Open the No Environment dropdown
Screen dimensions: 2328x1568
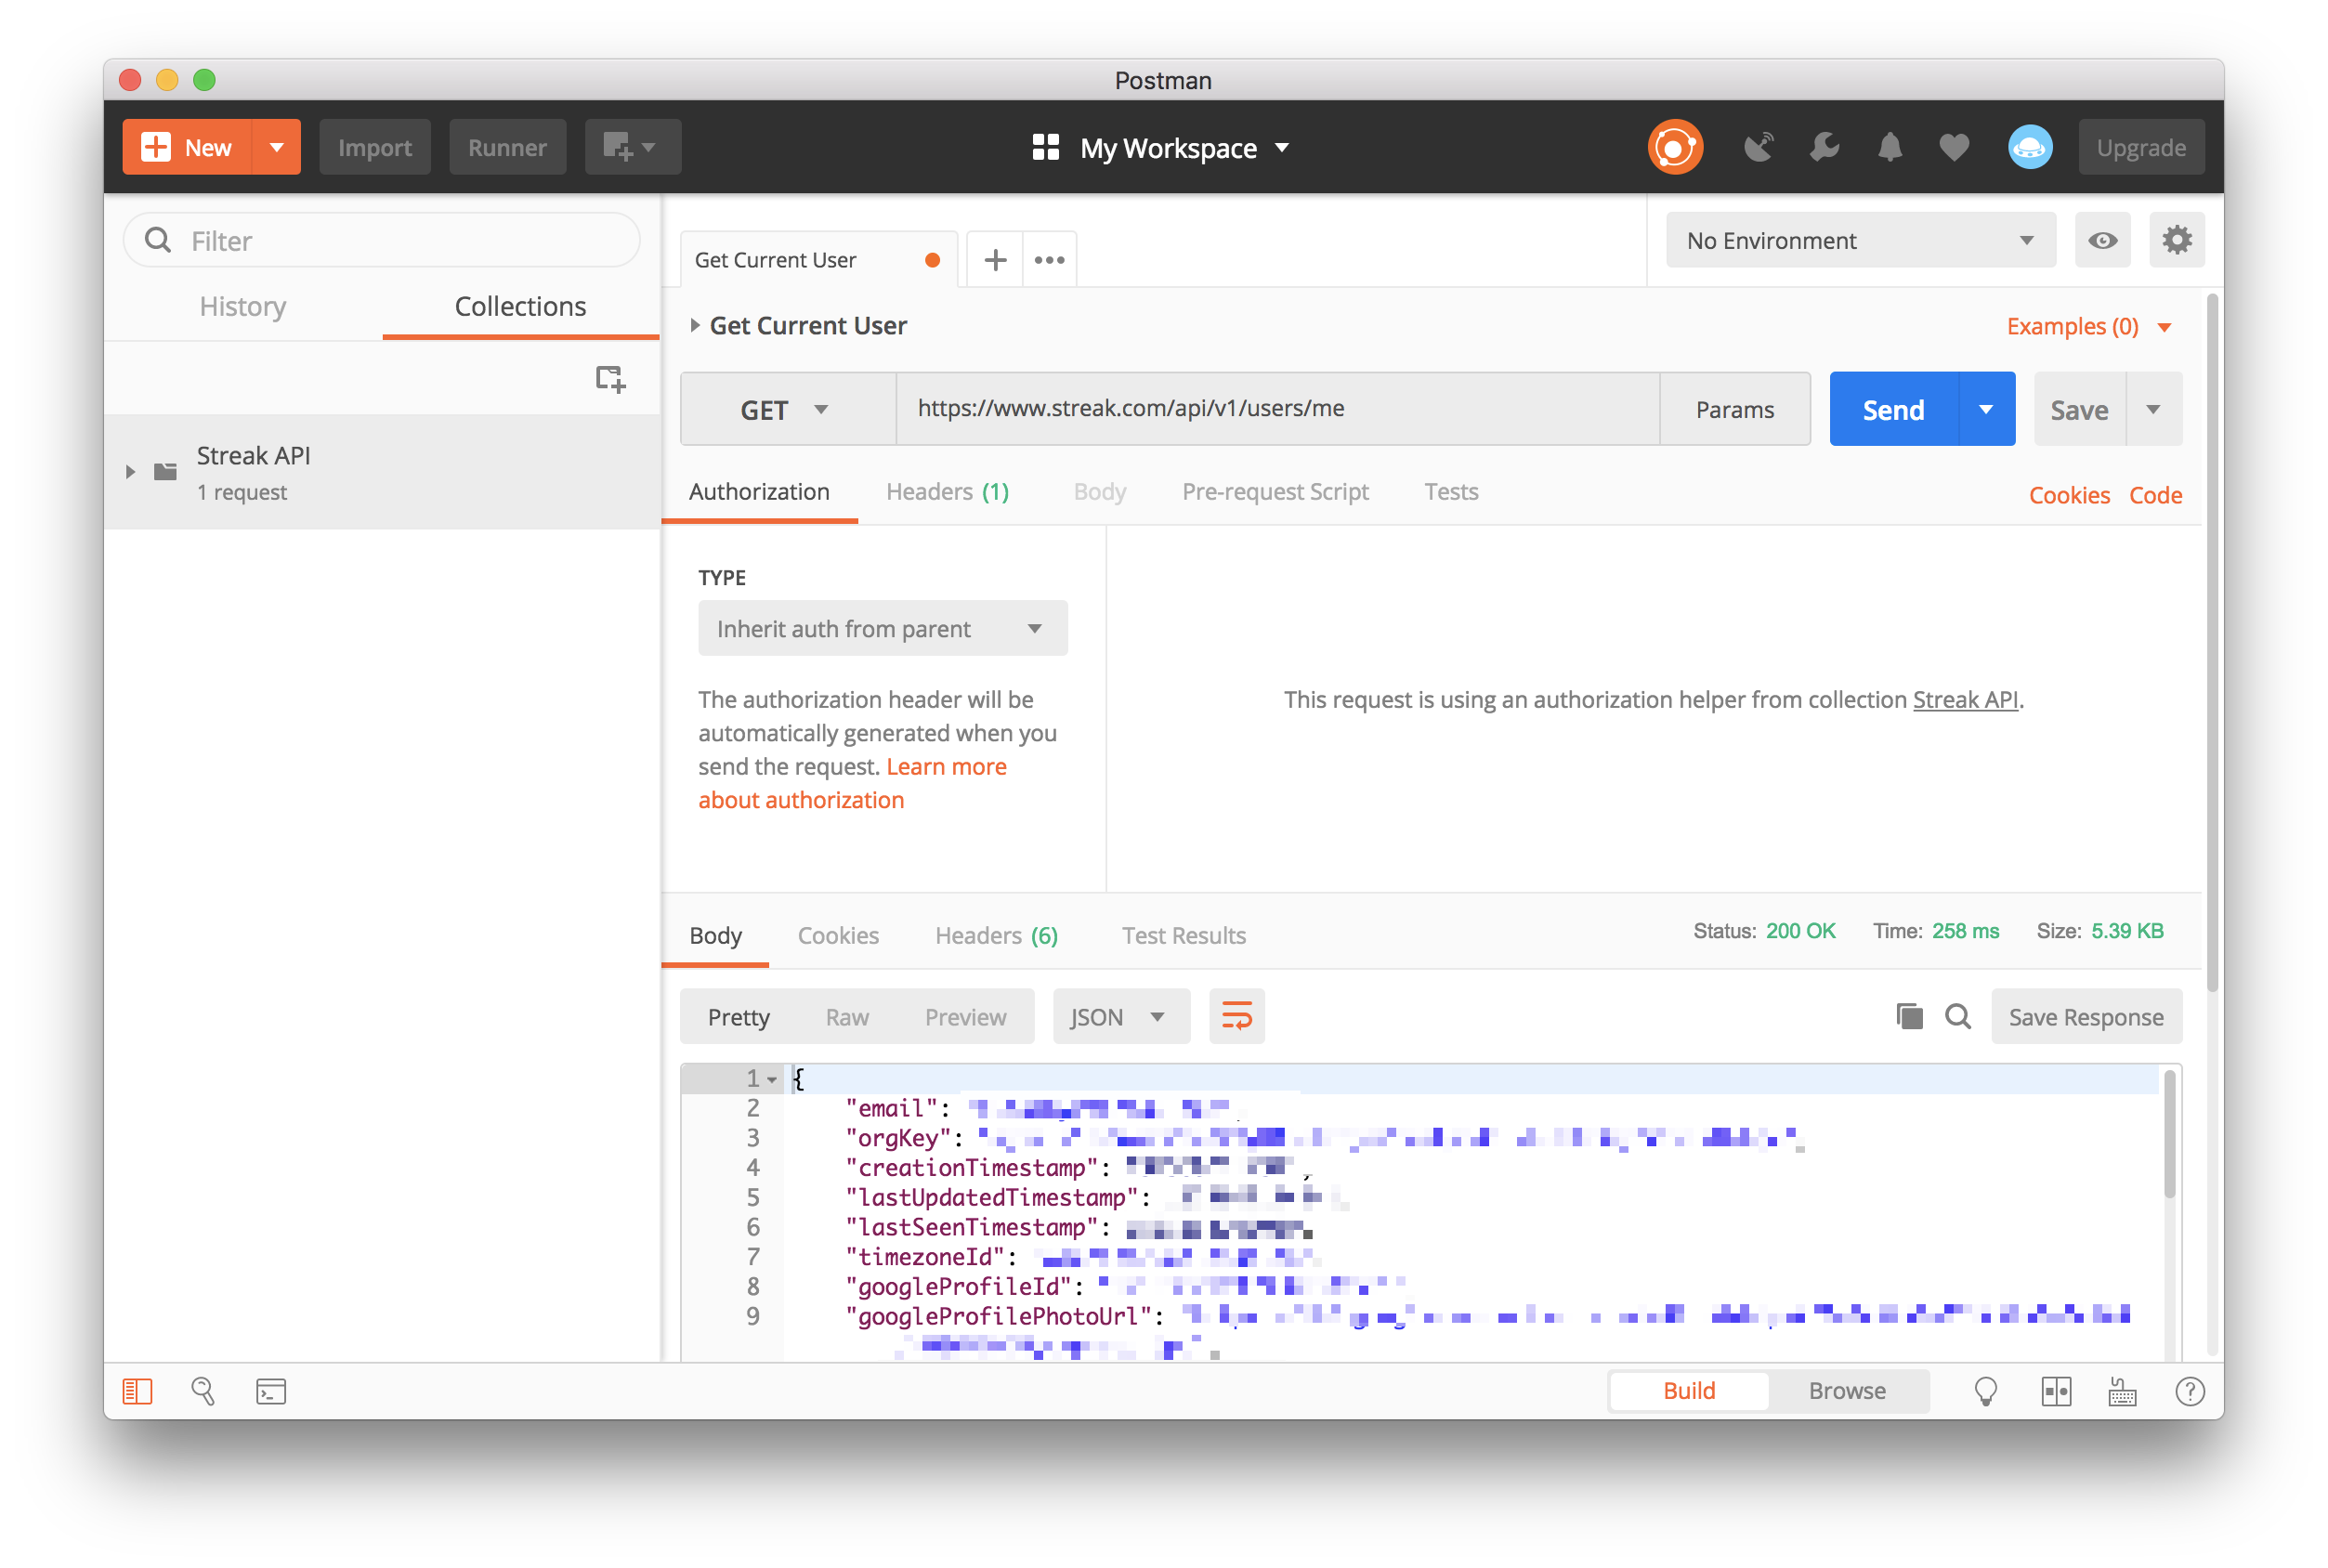point(1860,240)
